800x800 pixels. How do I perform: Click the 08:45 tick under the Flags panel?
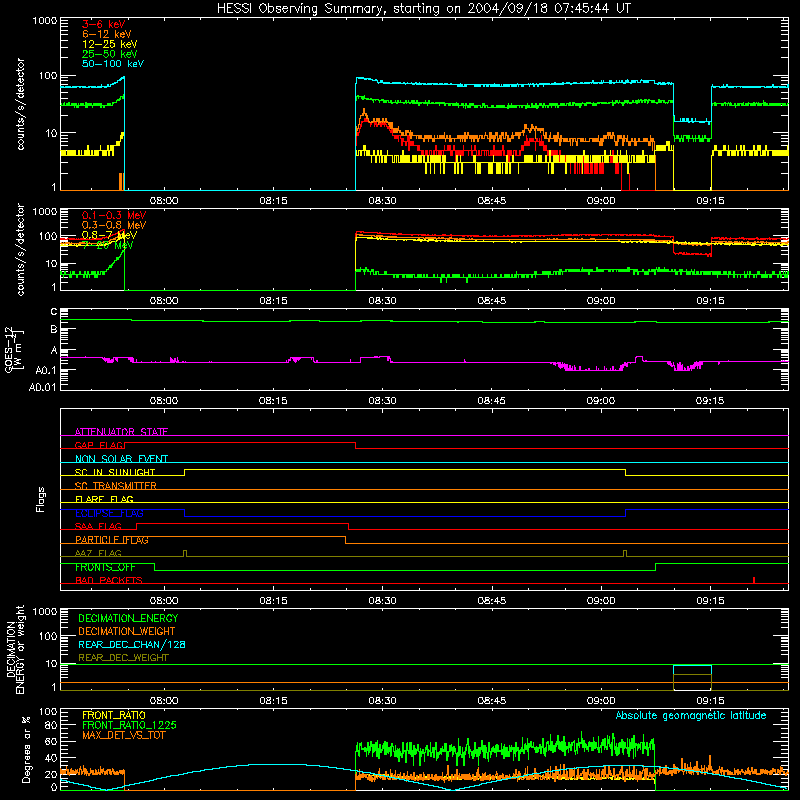tap(491, 601)
